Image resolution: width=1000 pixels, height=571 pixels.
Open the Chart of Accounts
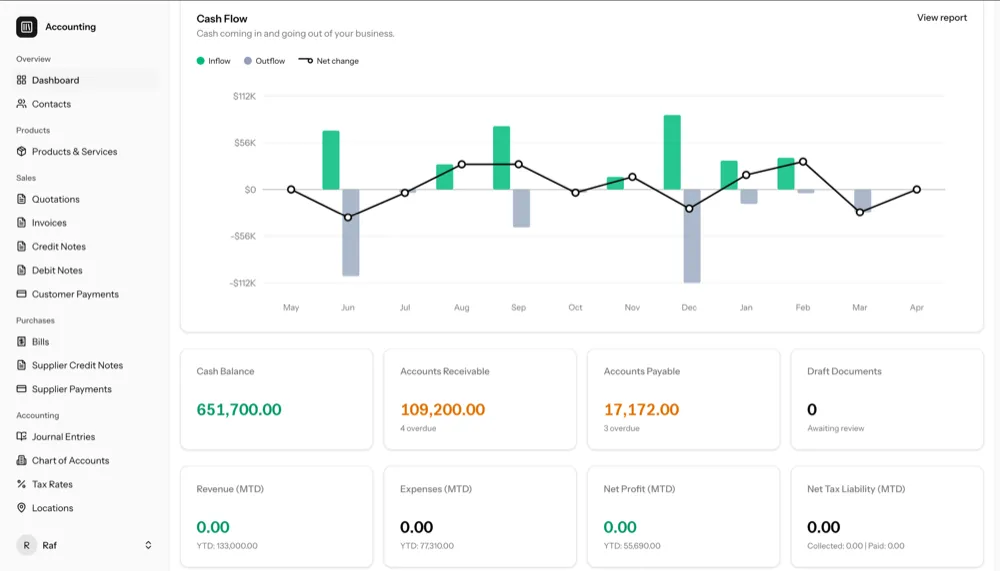(x=85, y=460)
